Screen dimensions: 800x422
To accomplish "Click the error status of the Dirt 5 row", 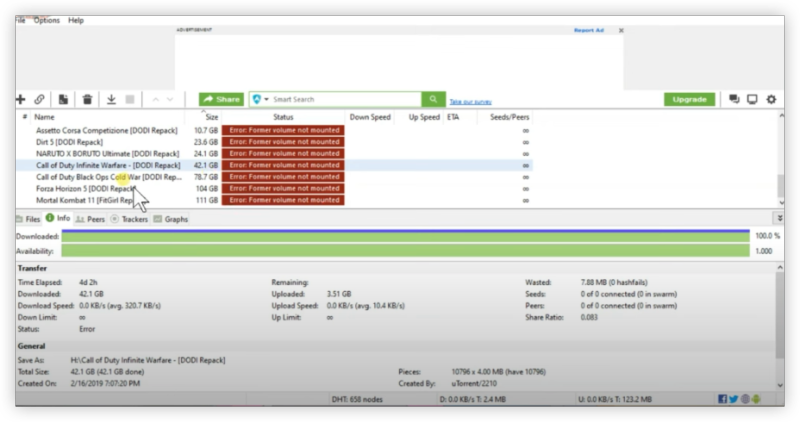I will [283, 142].
